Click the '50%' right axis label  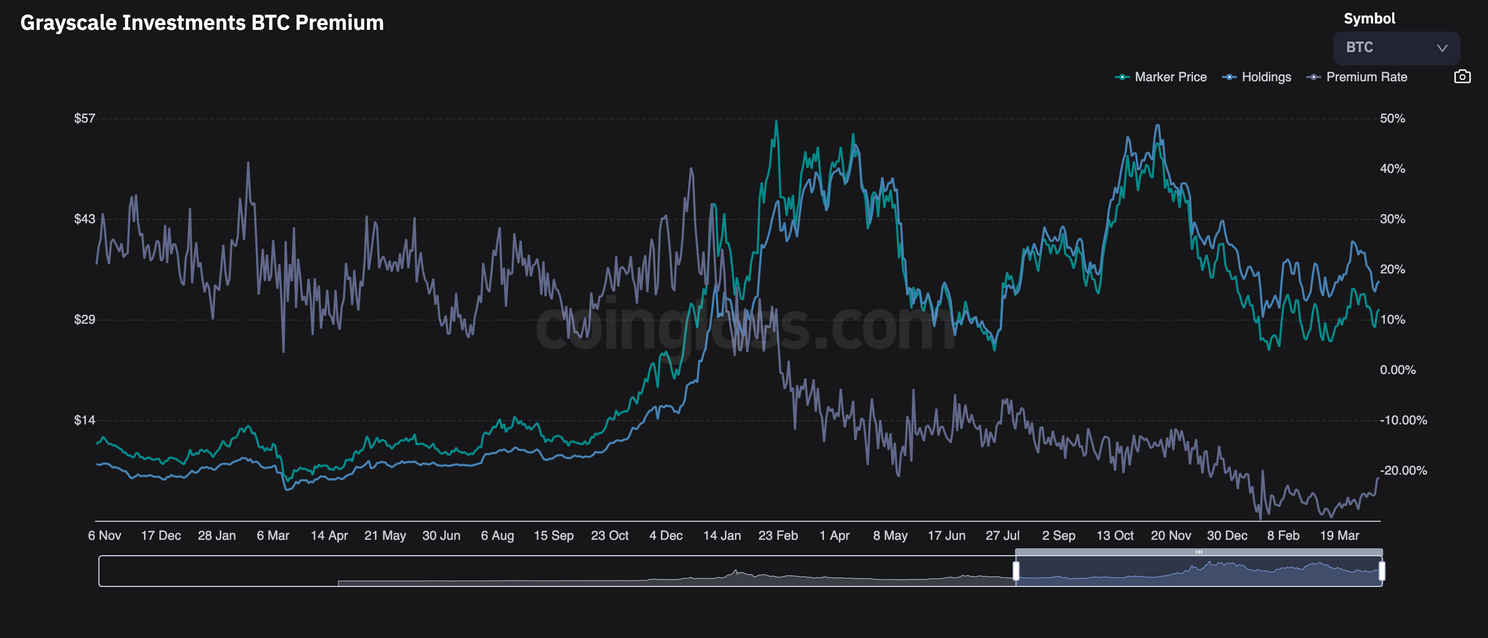[x=1393, y=118]
